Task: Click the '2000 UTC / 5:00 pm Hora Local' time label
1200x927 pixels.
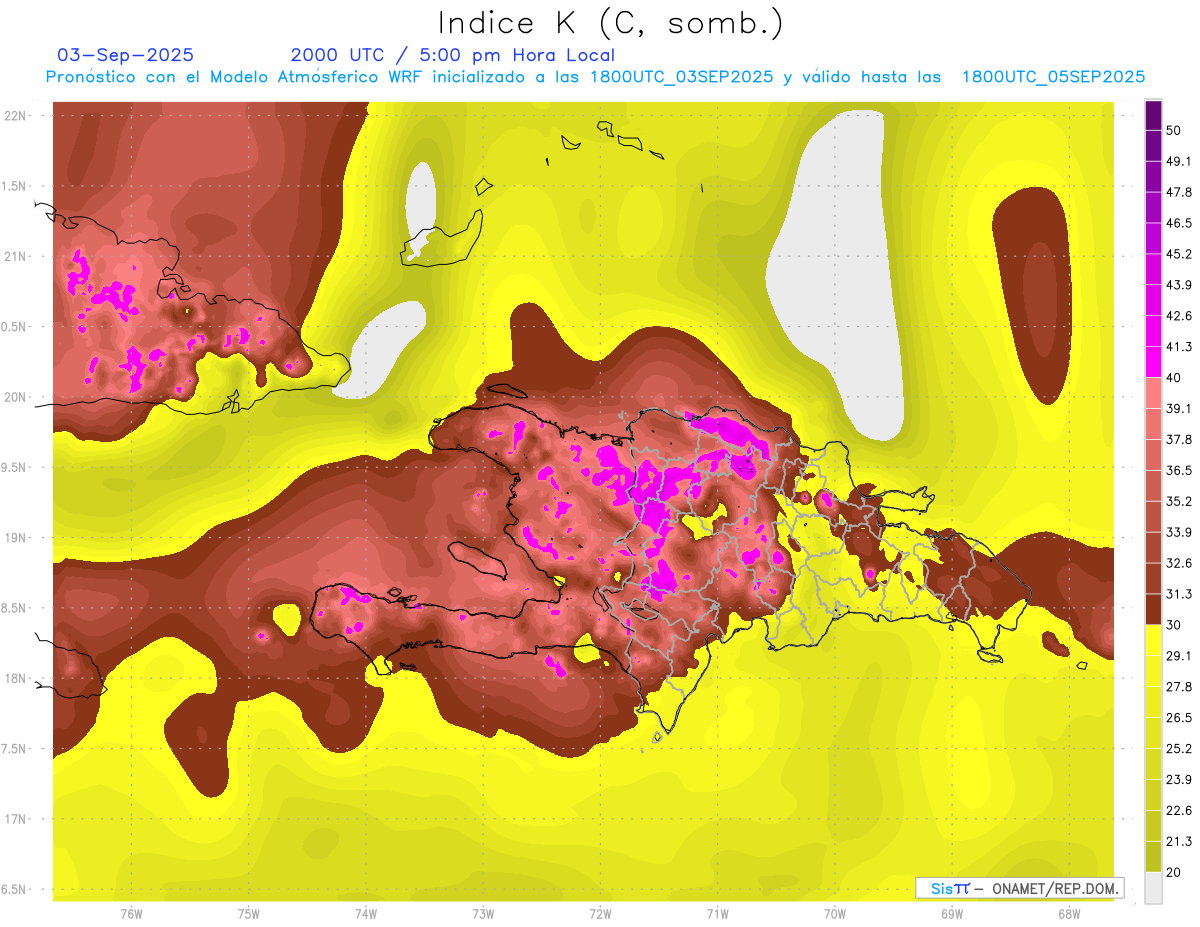Action: click(x=453, y=55)
